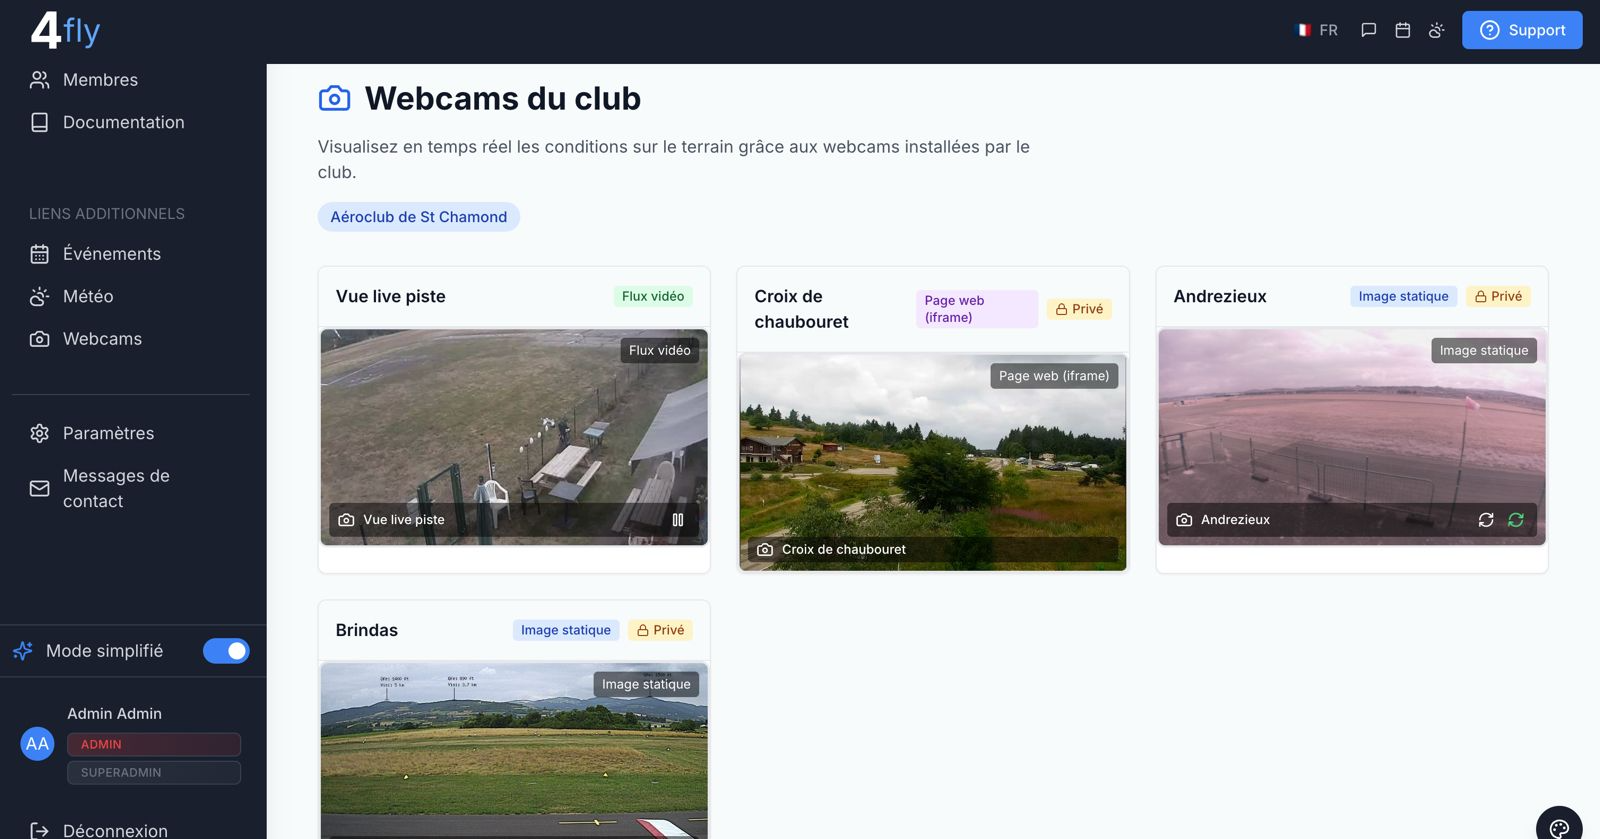The image size is (1600, 839).
Task: Click the Membres people icon
Action: tap(39, 80)
